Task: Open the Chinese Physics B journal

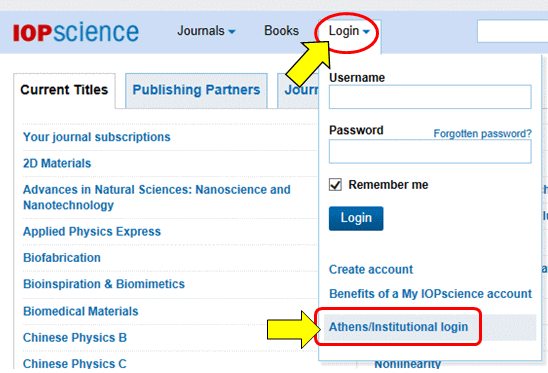Action: 75,337
